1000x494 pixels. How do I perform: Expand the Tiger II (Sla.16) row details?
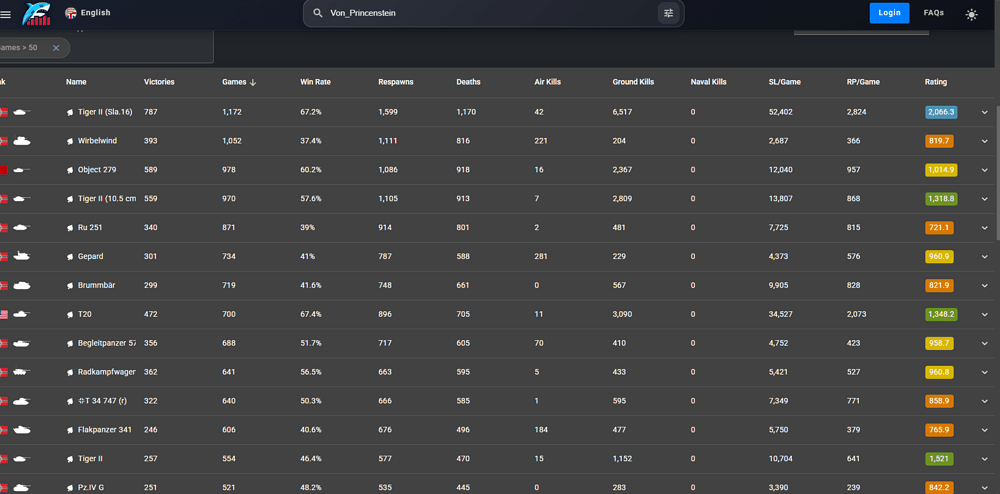tap(984, 113)
